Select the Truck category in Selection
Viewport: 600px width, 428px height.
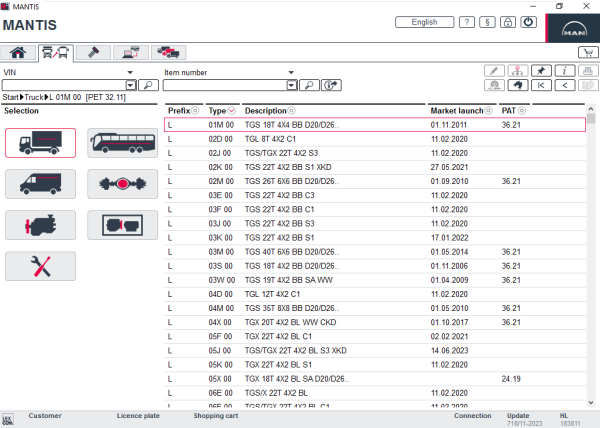41,143
